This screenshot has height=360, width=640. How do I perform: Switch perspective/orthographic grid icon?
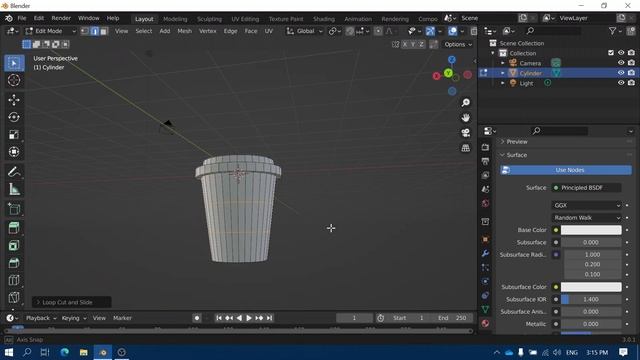[465, 148]
